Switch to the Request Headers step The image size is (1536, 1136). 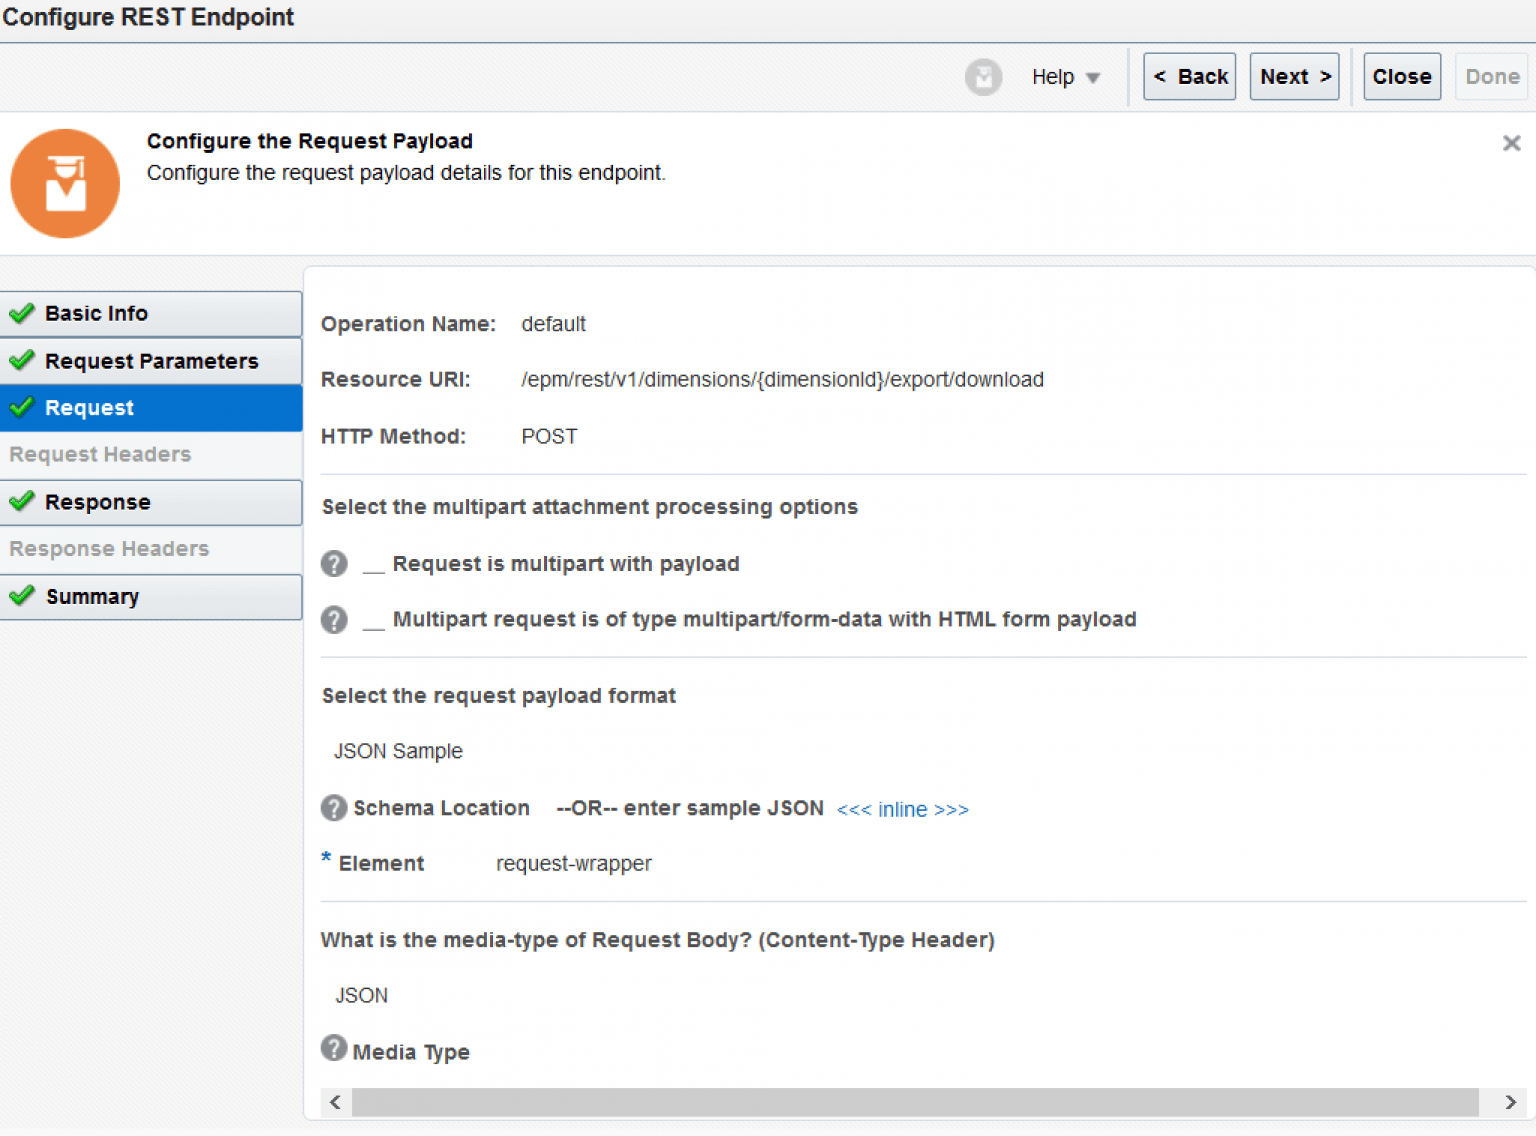tap(99, 454)
